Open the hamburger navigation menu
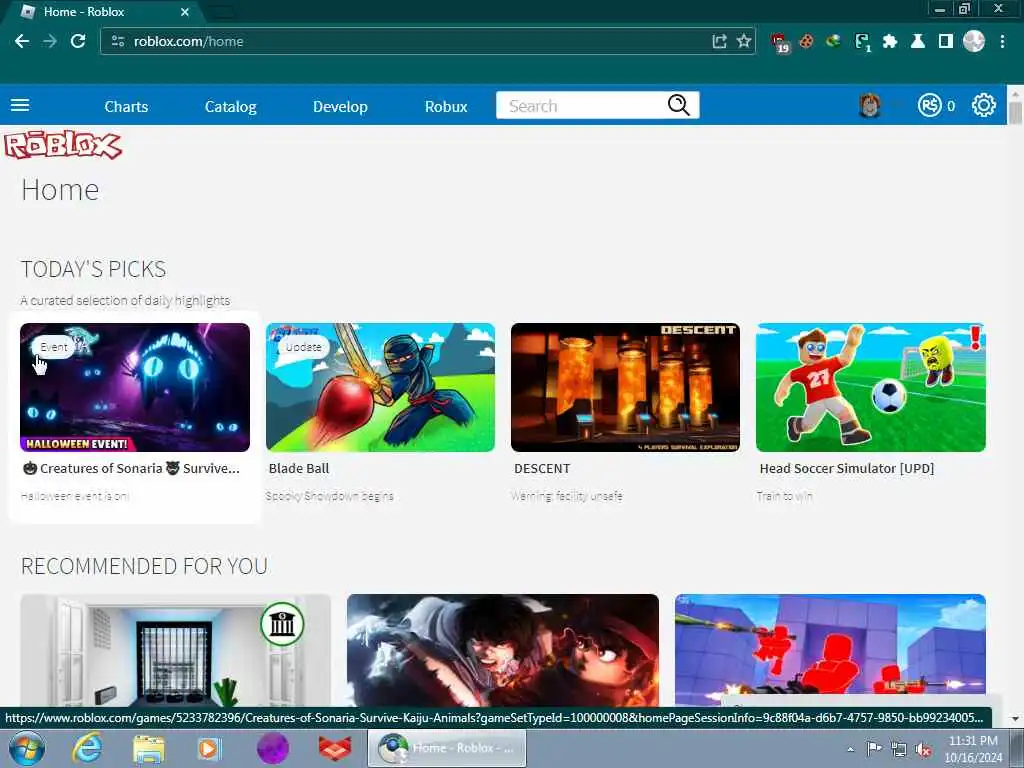The image size is (1024, 768). [20, 105]
